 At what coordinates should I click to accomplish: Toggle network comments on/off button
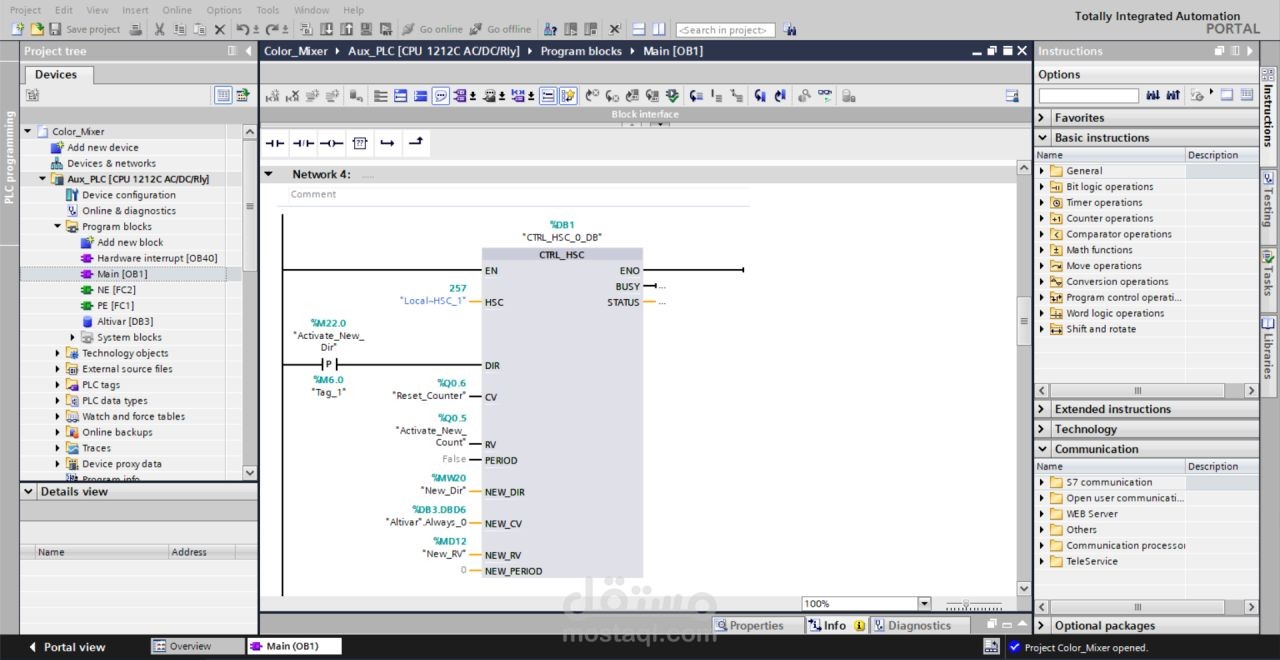[x=441, y=96]
